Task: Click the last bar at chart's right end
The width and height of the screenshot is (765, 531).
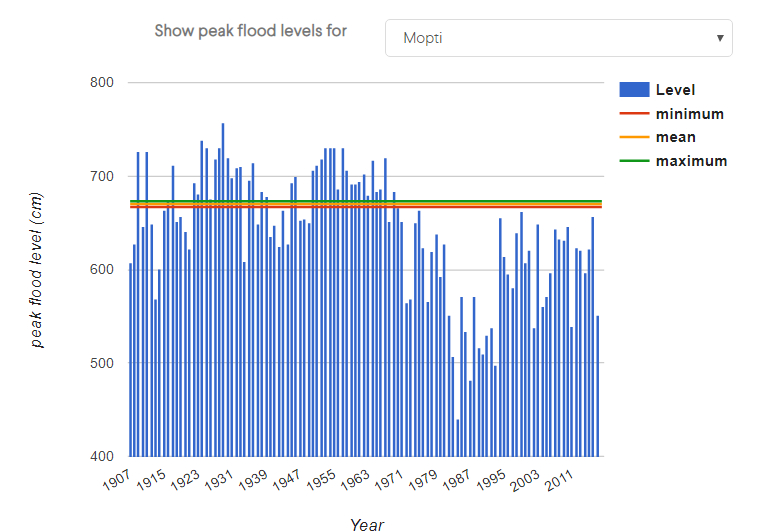Action: [598, 387]
